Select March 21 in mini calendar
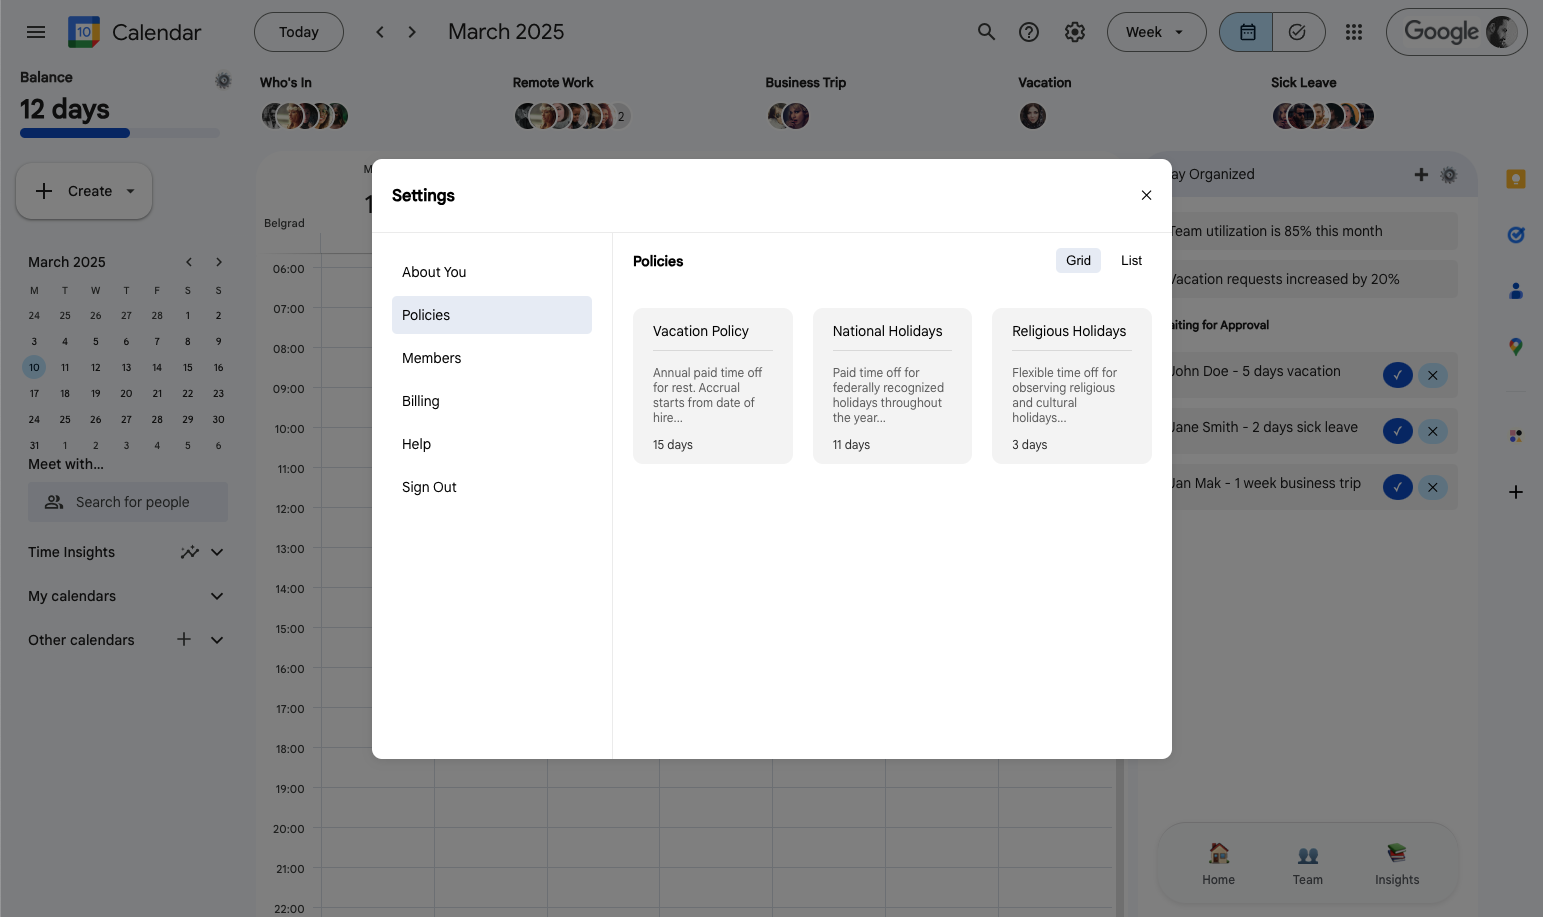 point(157,393)
